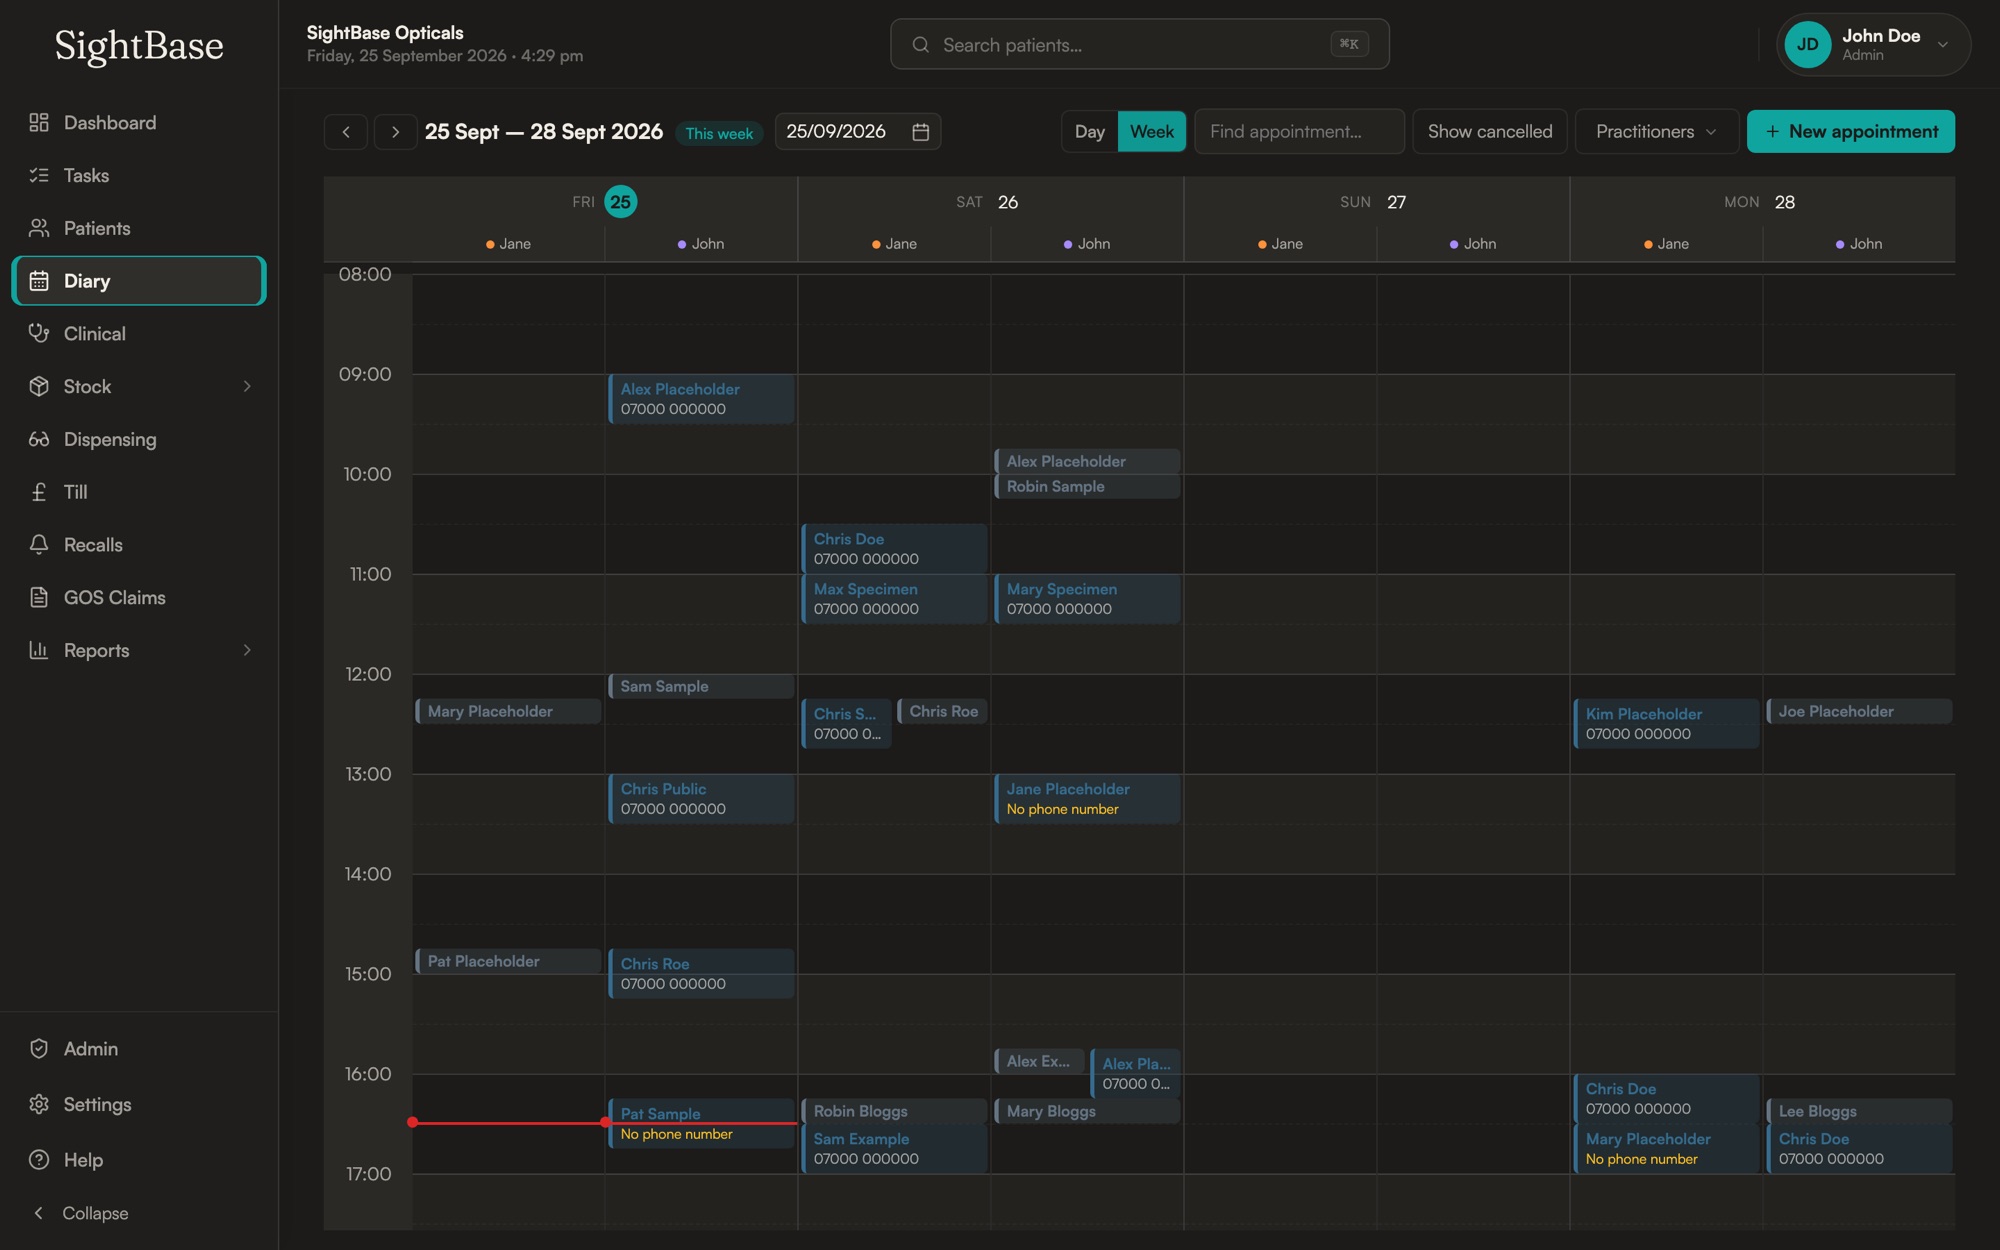Open Max Specimen's Saturday appointment
Image resolution: width=2000 pixels, height=1250 pixels.
tap(894, 599)
